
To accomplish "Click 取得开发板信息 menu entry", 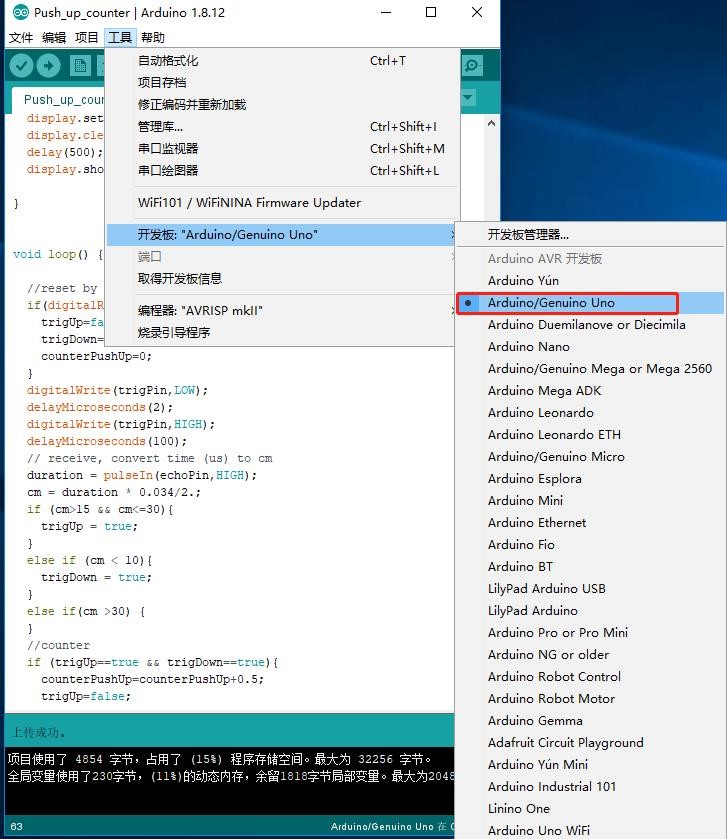I will (180, 279).
